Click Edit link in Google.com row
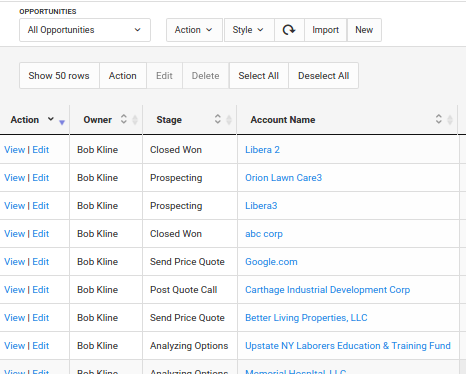 41,262
